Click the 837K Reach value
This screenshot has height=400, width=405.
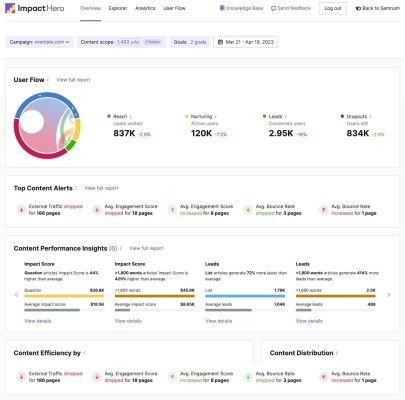click(x=124, y=133)
